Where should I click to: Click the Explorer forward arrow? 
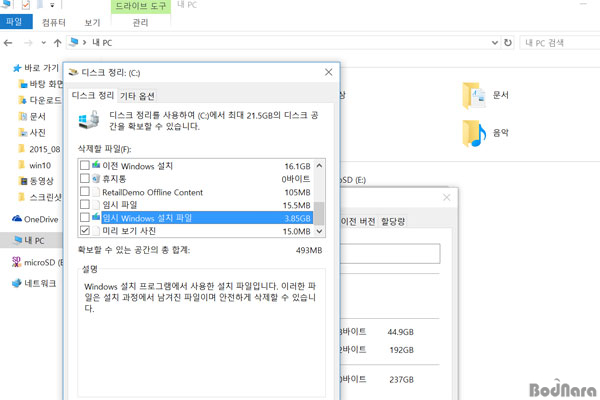coord(28,43)
